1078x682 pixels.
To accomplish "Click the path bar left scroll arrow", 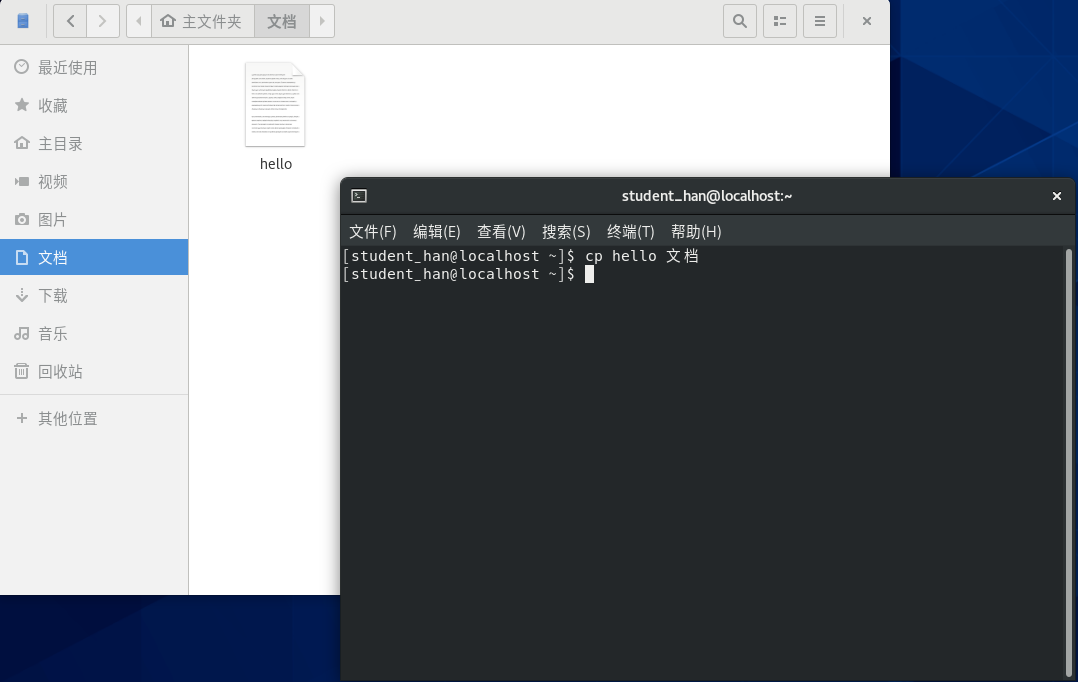I will 139,21.
